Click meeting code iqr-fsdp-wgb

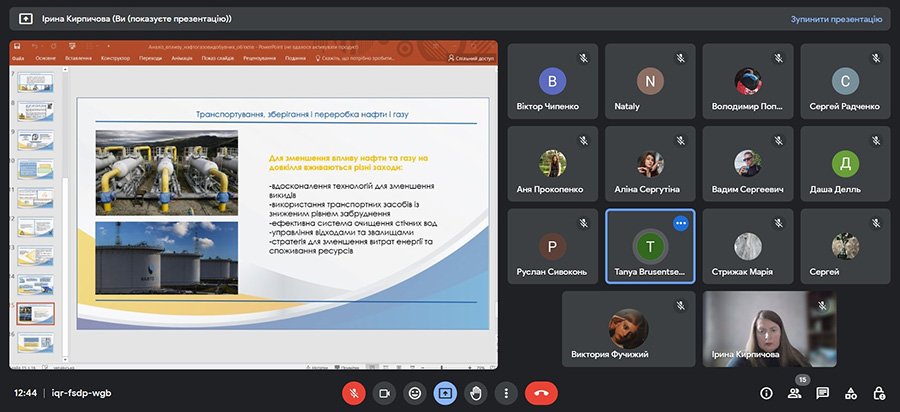pyautogui.click(x=82, y=393)
